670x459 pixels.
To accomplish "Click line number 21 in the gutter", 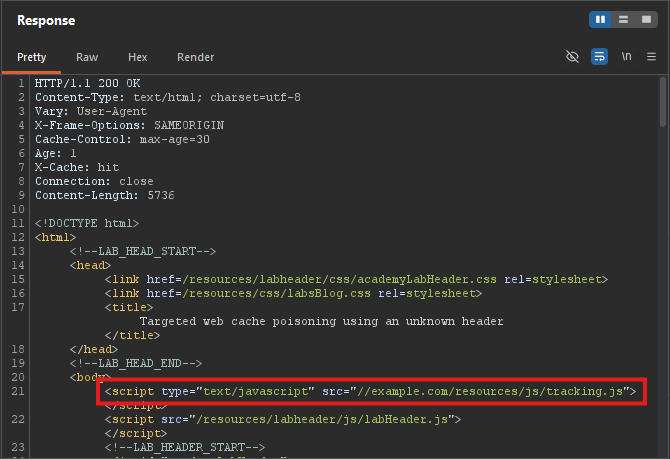I will coord(18,391).
